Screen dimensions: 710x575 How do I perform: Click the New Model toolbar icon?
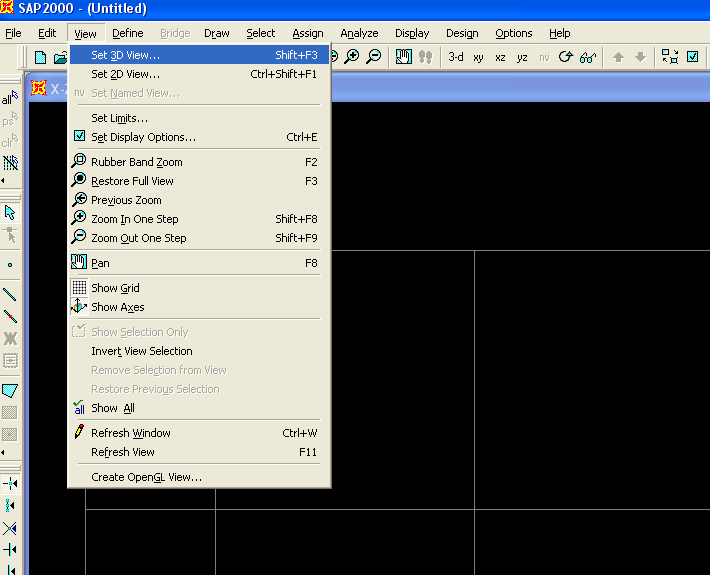(41, 58)
